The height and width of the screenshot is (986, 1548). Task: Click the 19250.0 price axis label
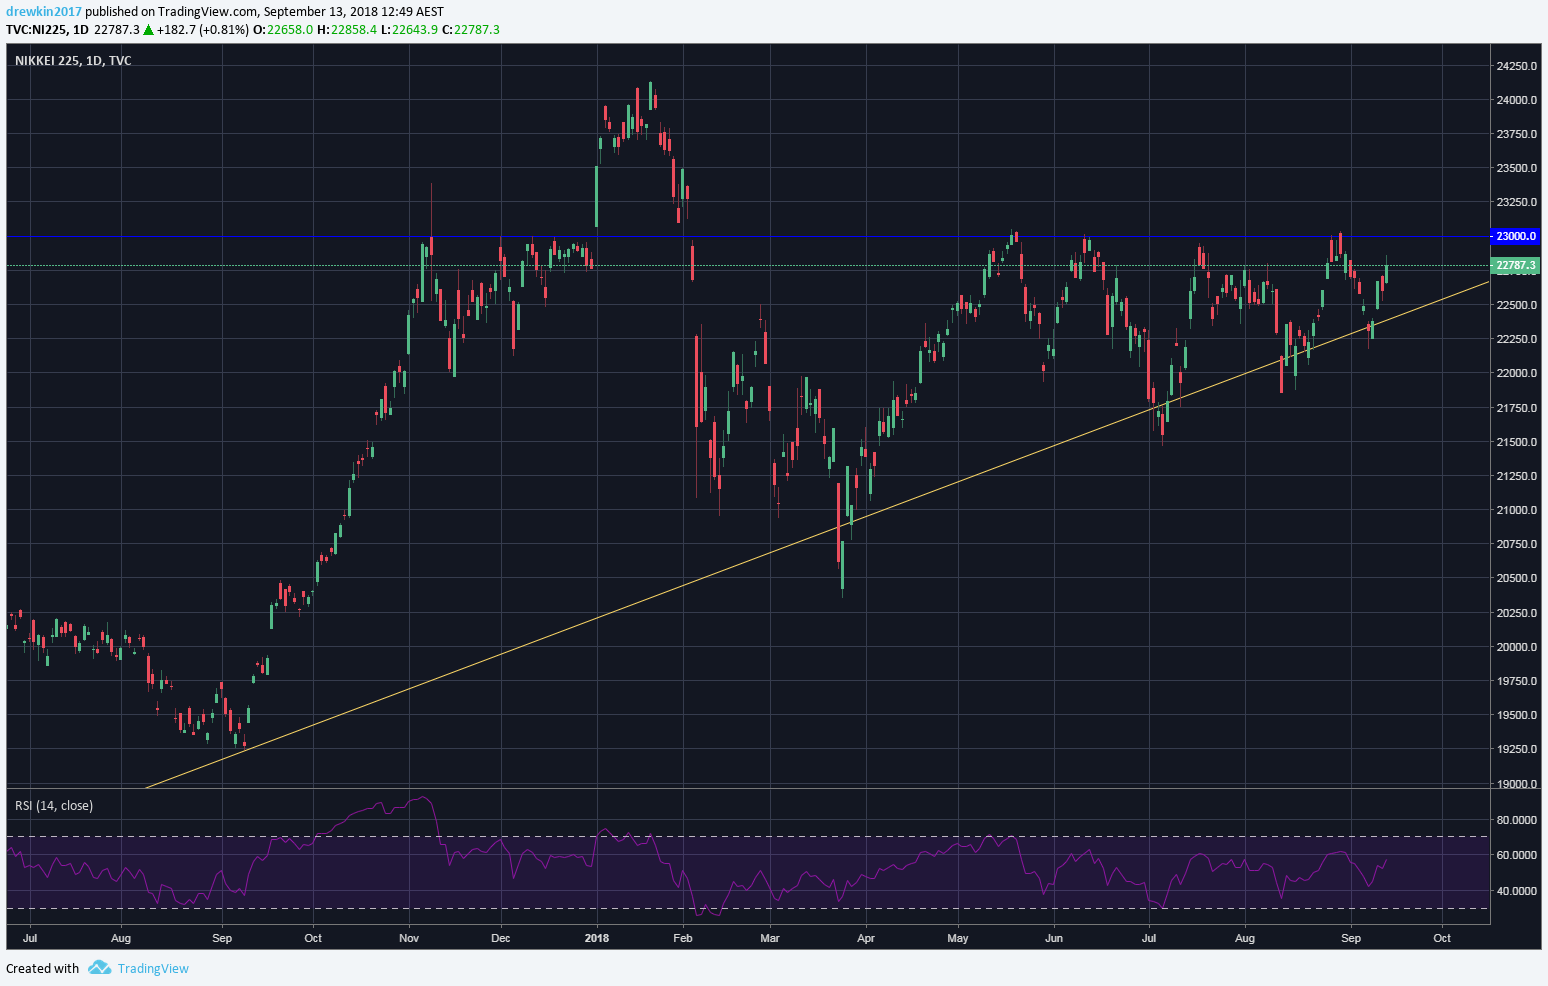point(1517,749)
